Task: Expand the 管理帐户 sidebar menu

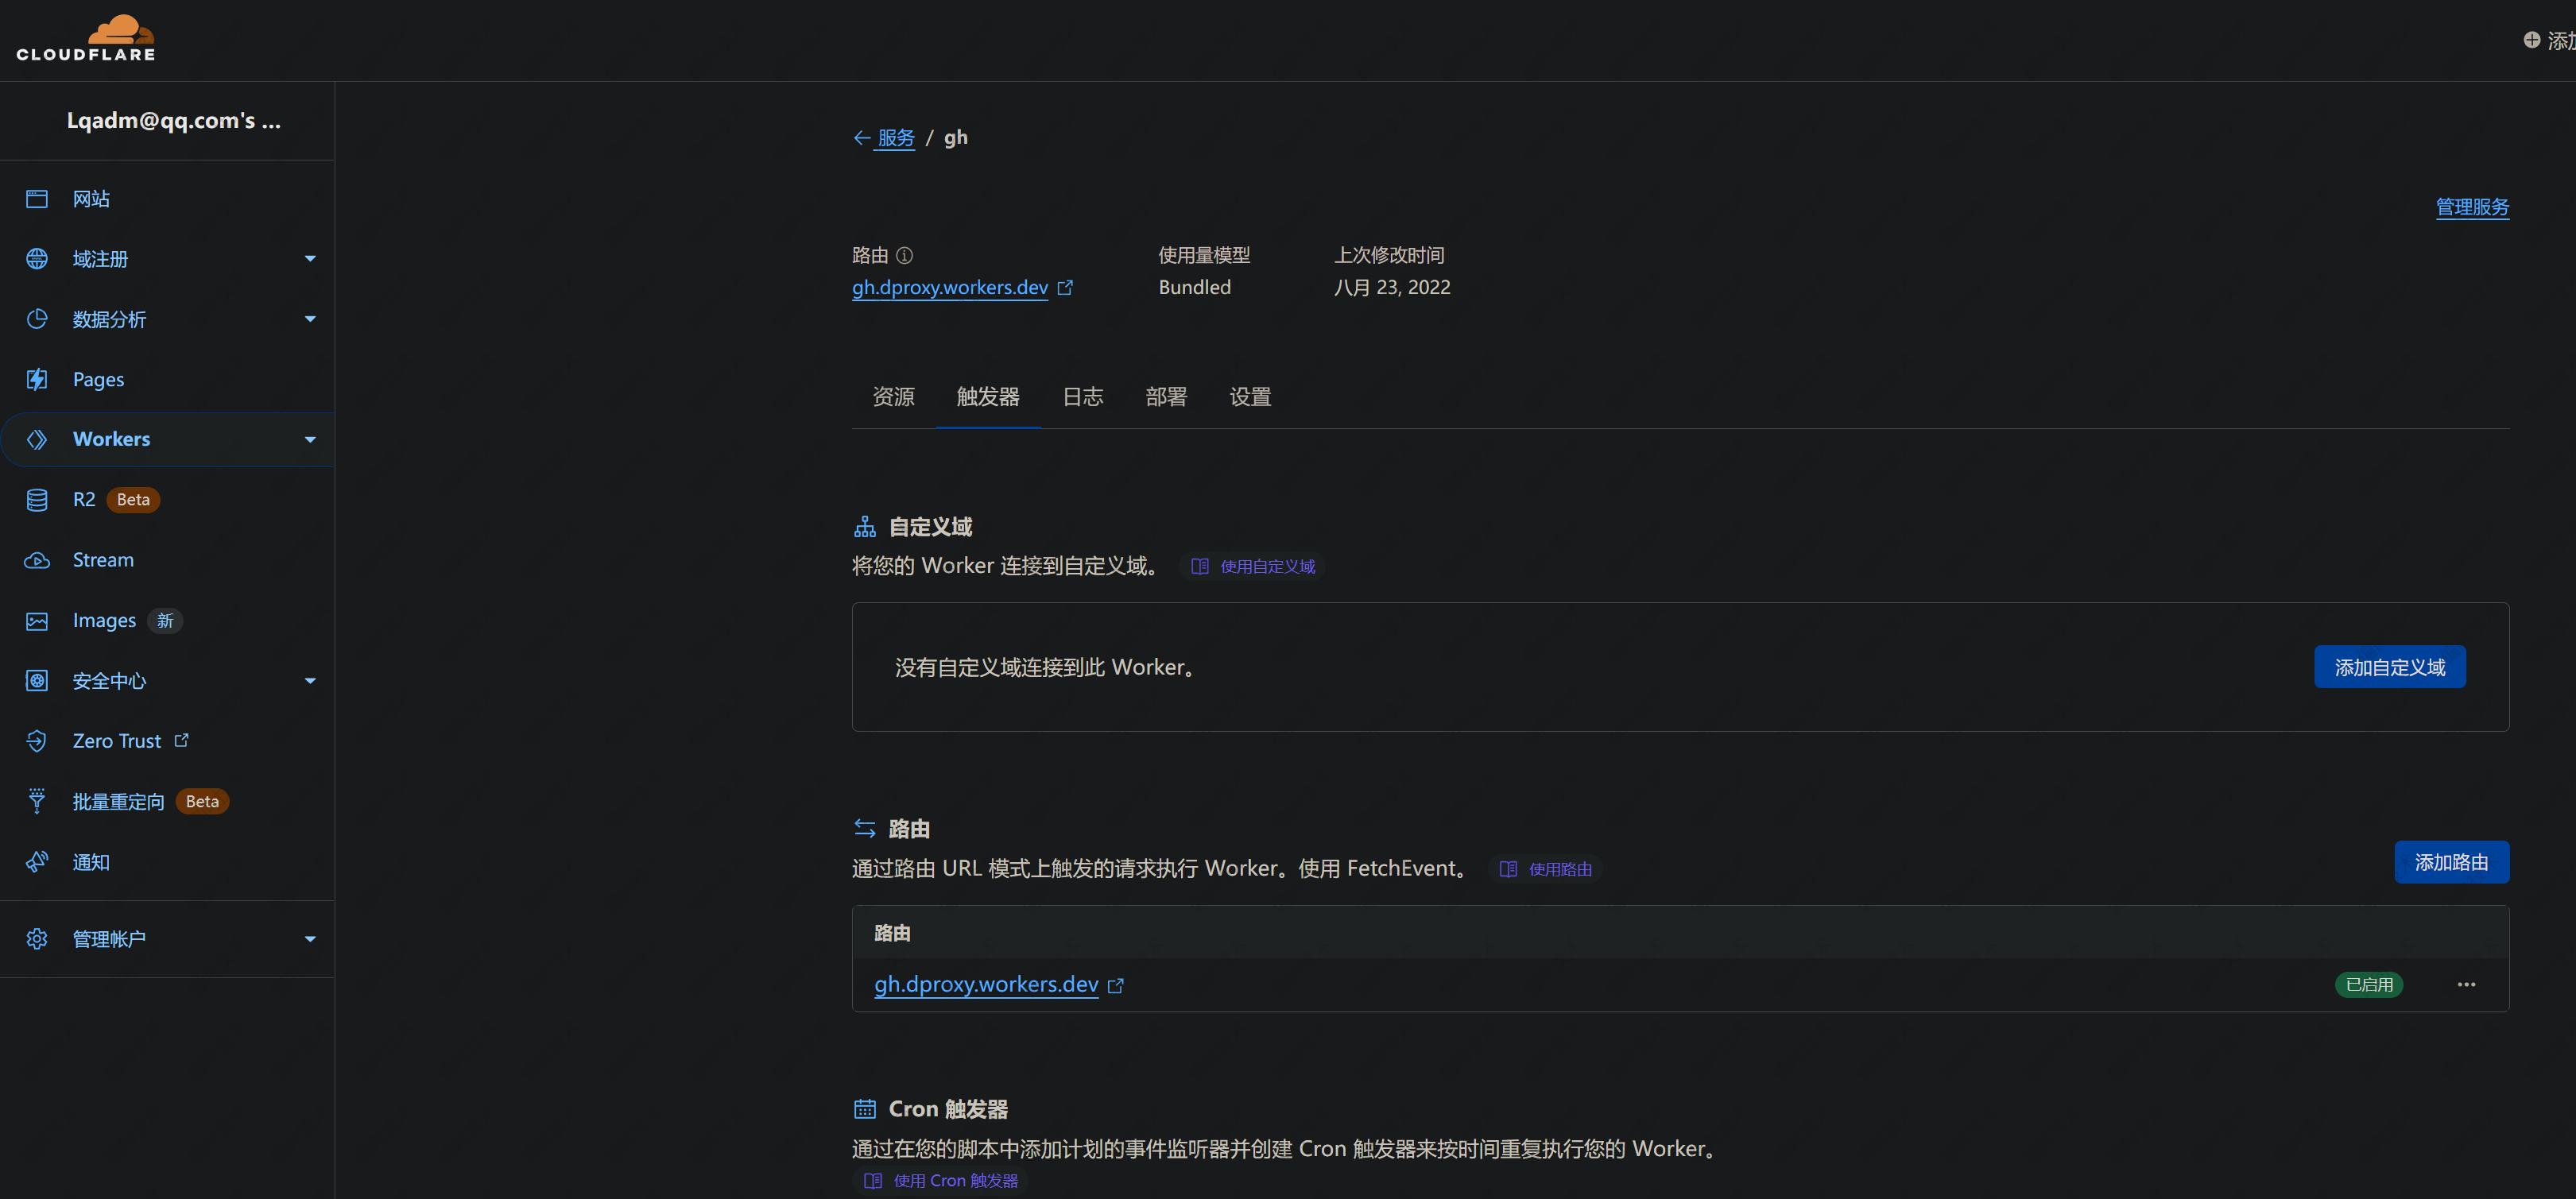Action: coord(310,939)
